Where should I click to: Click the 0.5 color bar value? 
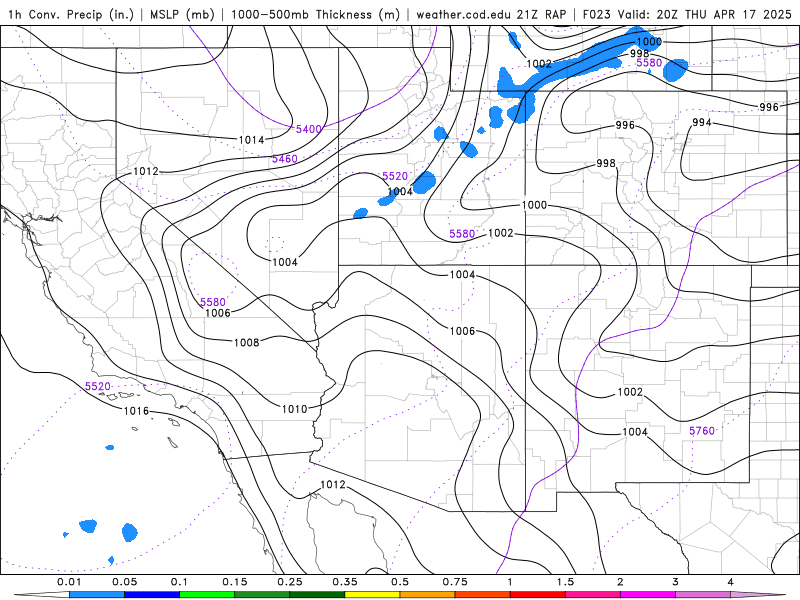coord(400,582)
